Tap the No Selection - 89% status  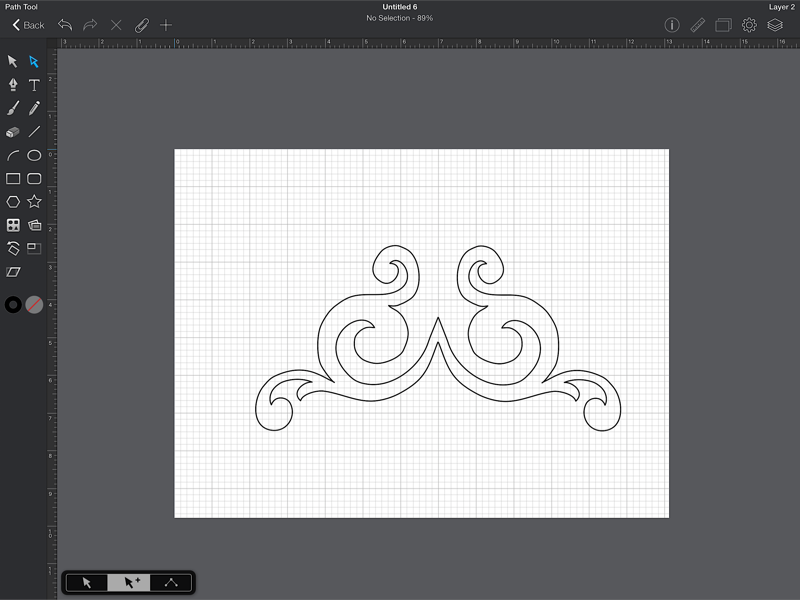point(399,18)
